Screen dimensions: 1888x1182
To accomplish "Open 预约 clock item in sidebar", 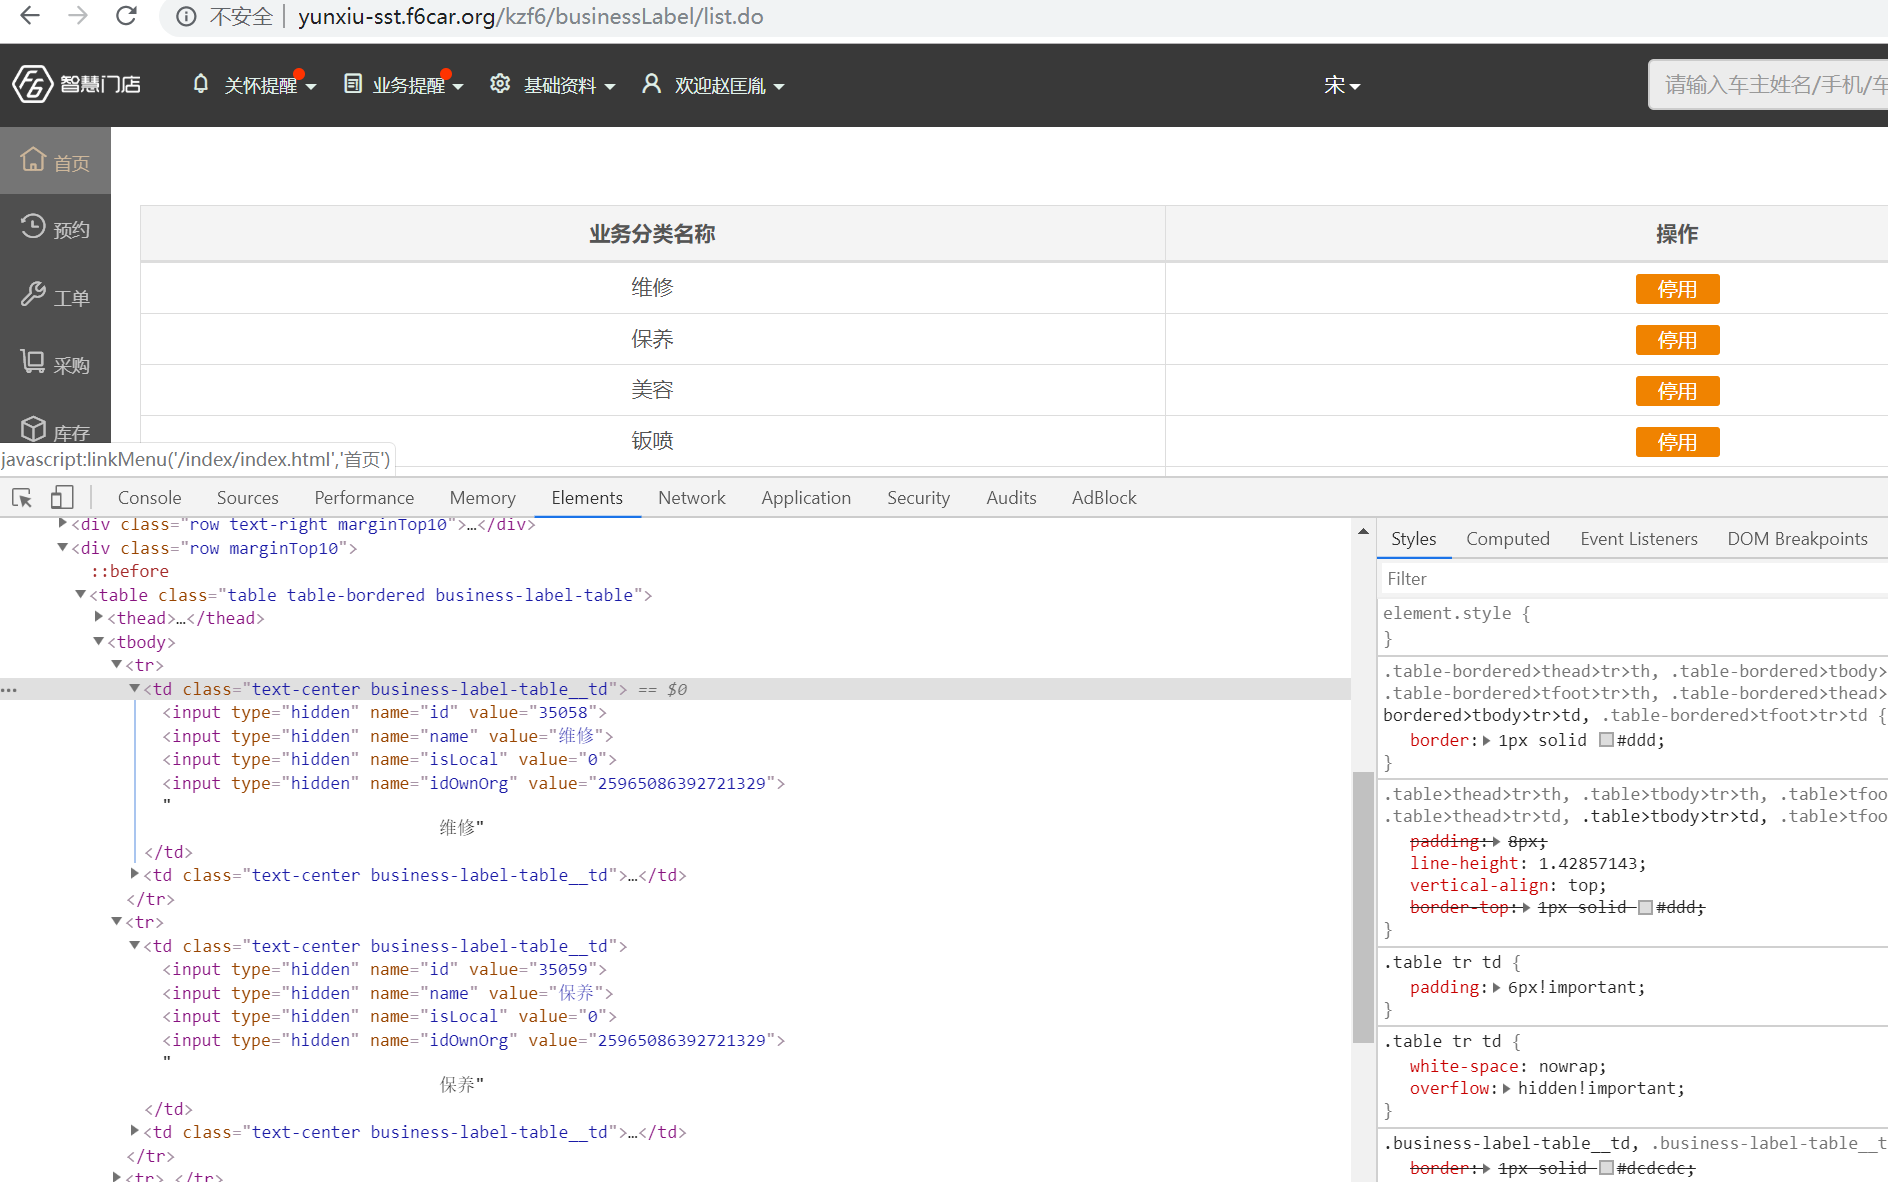I will 55,229.
